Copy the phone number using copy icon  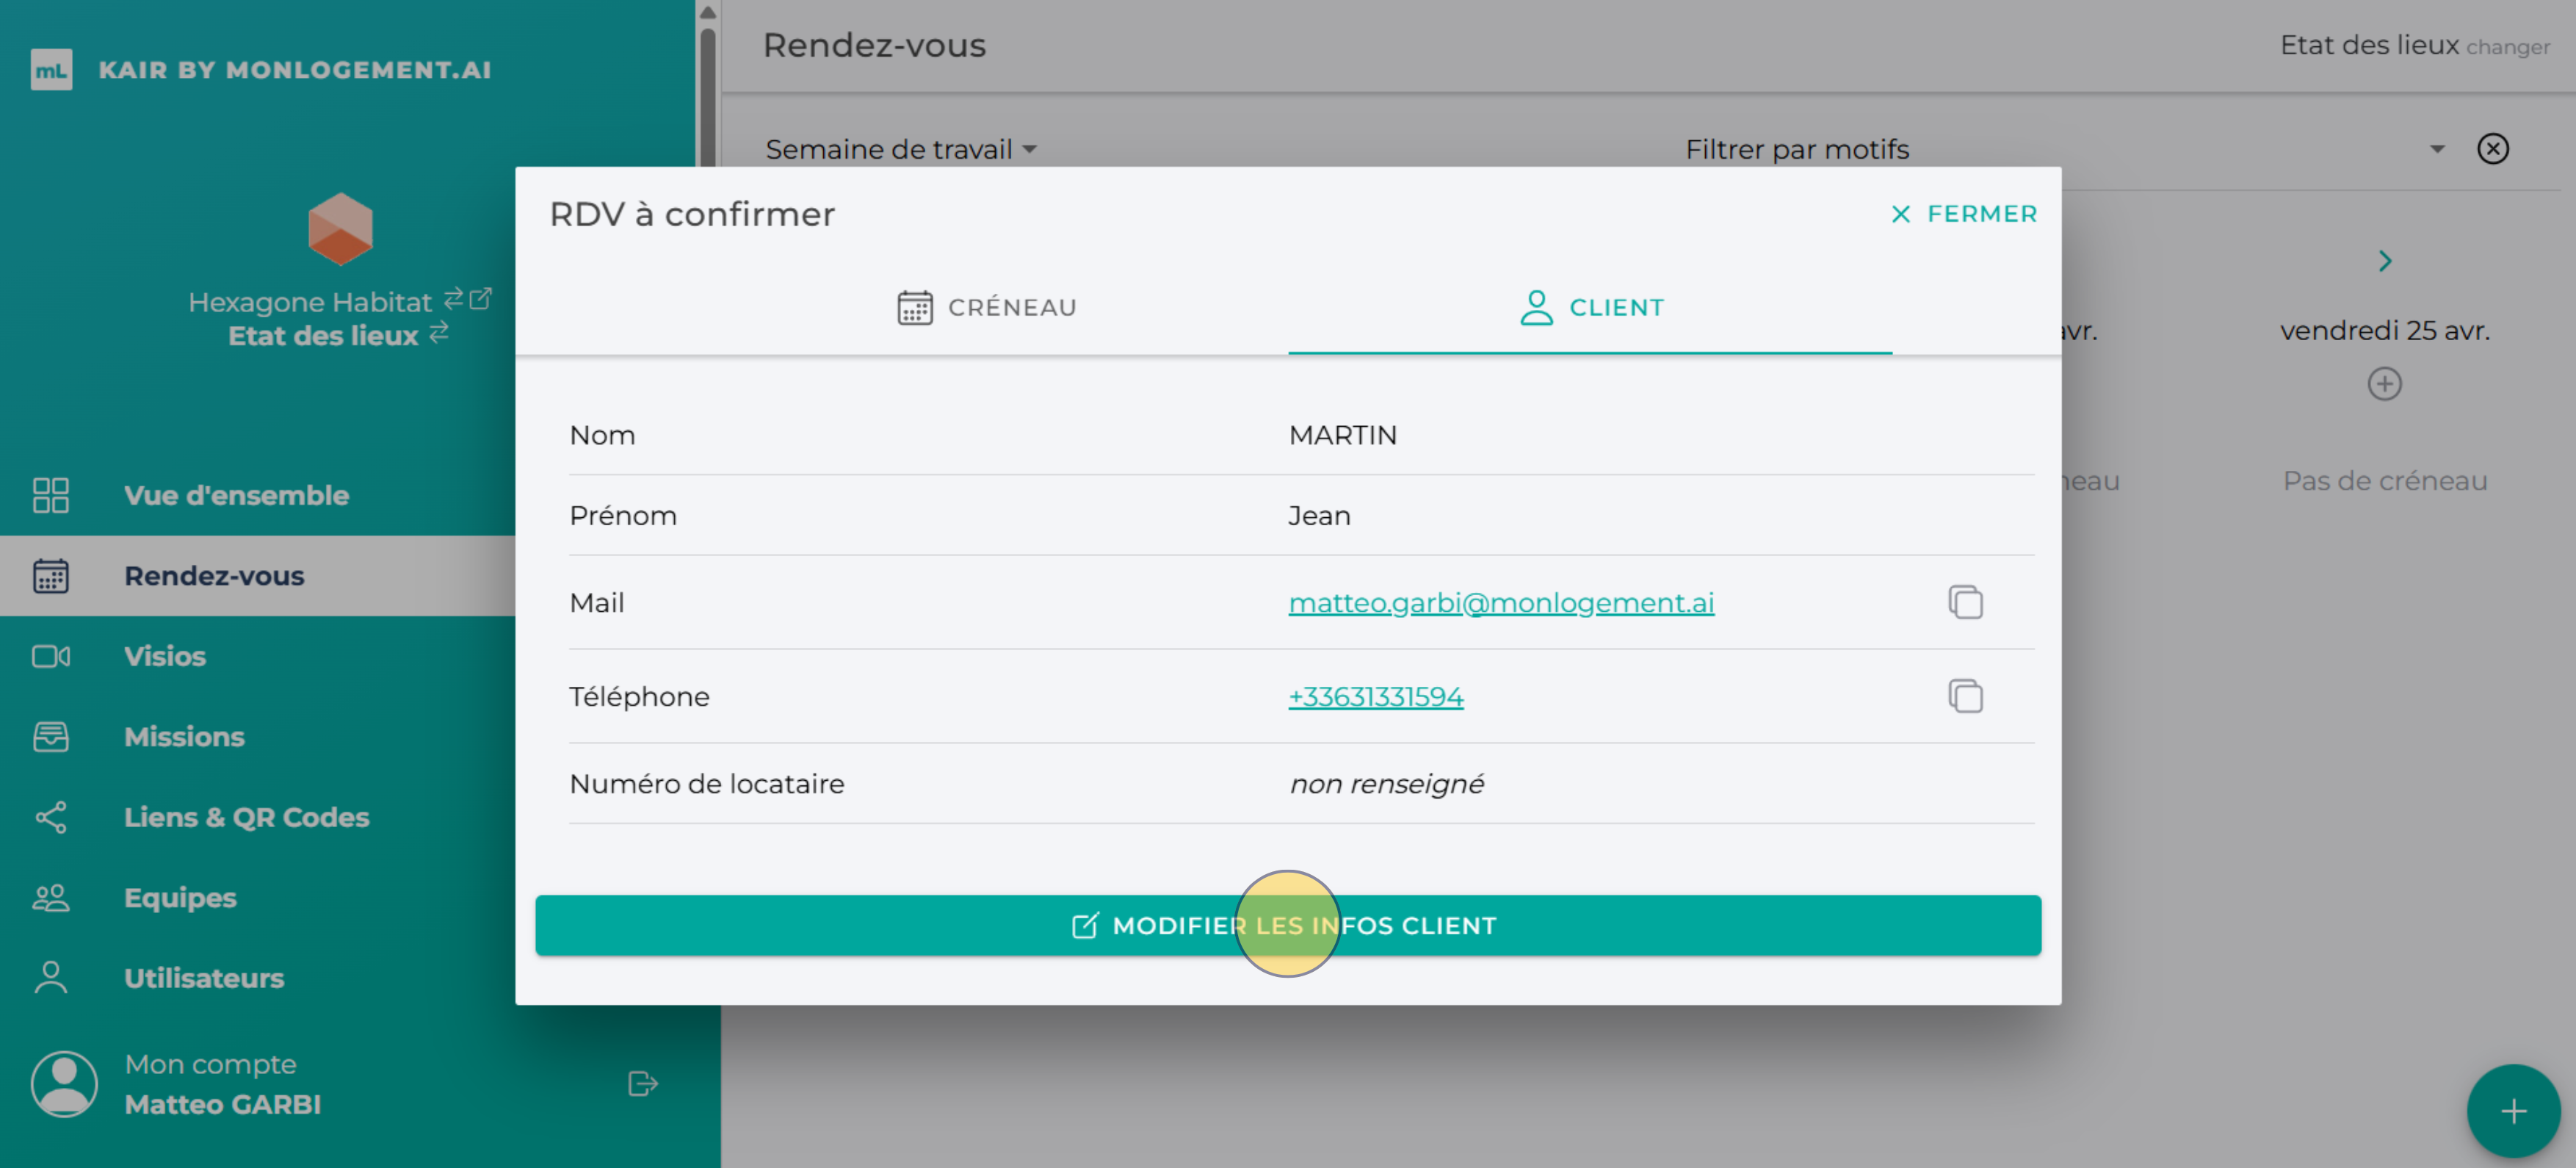click(1965, 696)
